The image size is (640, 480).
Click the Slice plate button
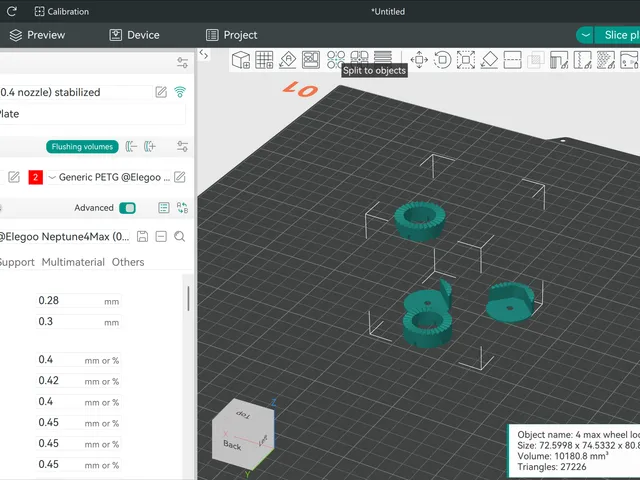(x=618, y=35)
